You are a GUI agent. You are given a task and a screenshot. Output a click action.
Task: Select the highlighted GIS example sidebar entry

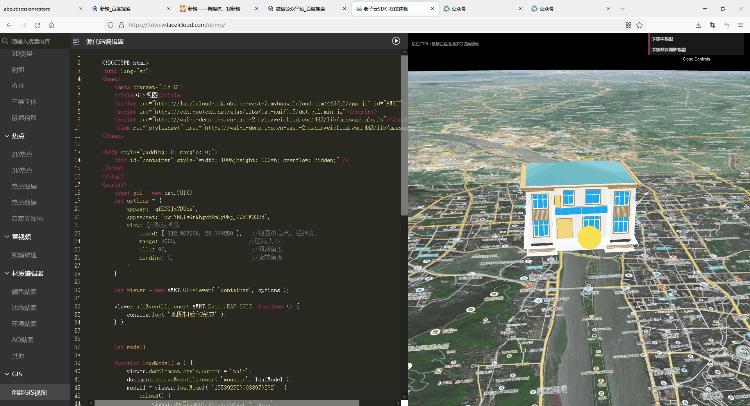coord(35,393)
